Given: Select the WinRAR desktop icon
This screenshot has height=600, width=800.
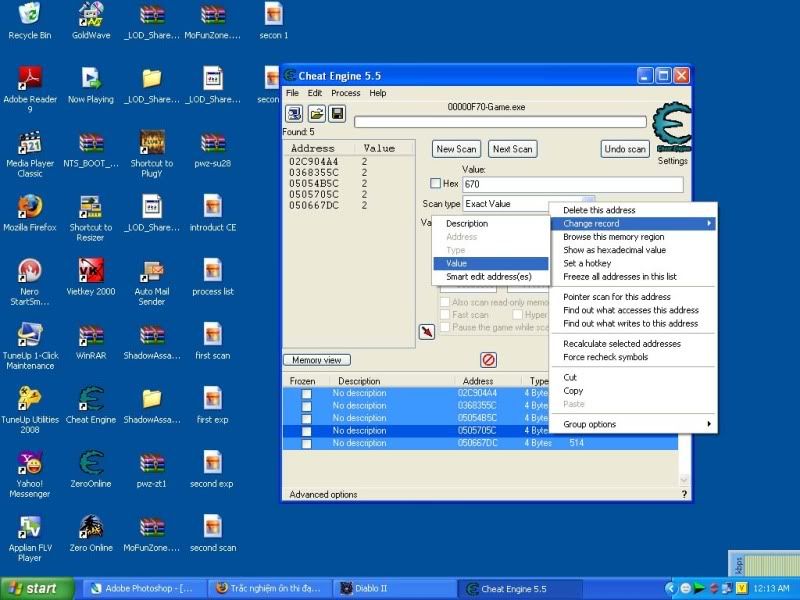Looking at the screenshot, I should (x=91, y=341).
